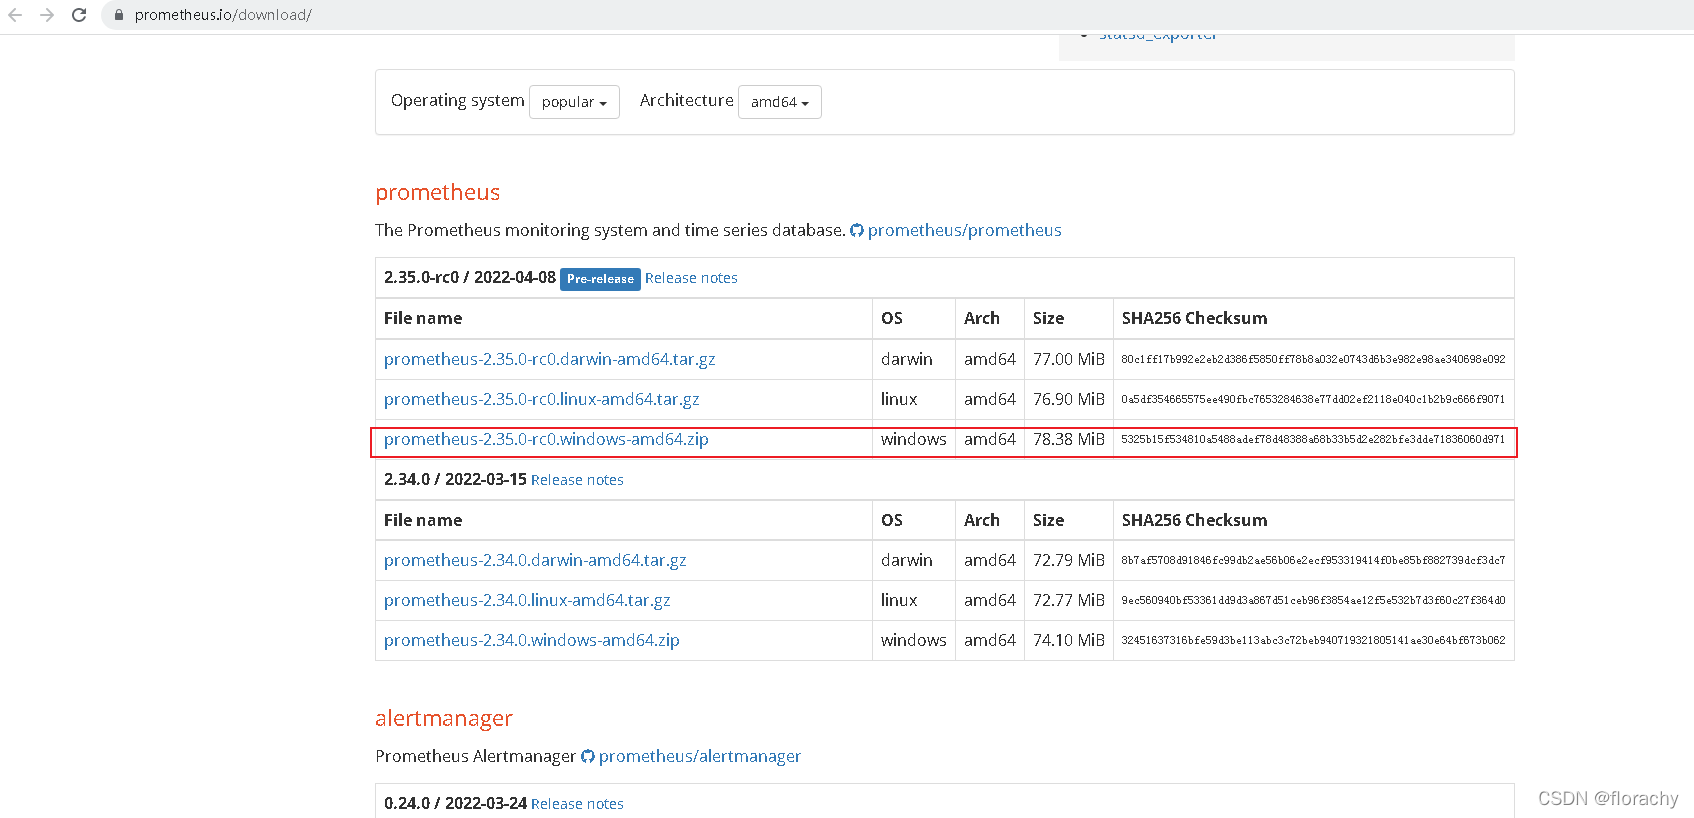Click checksum starting with 8b7af5708d91846
Image resolution: width=1694 pixels, height=818 pixels.
1313,560
